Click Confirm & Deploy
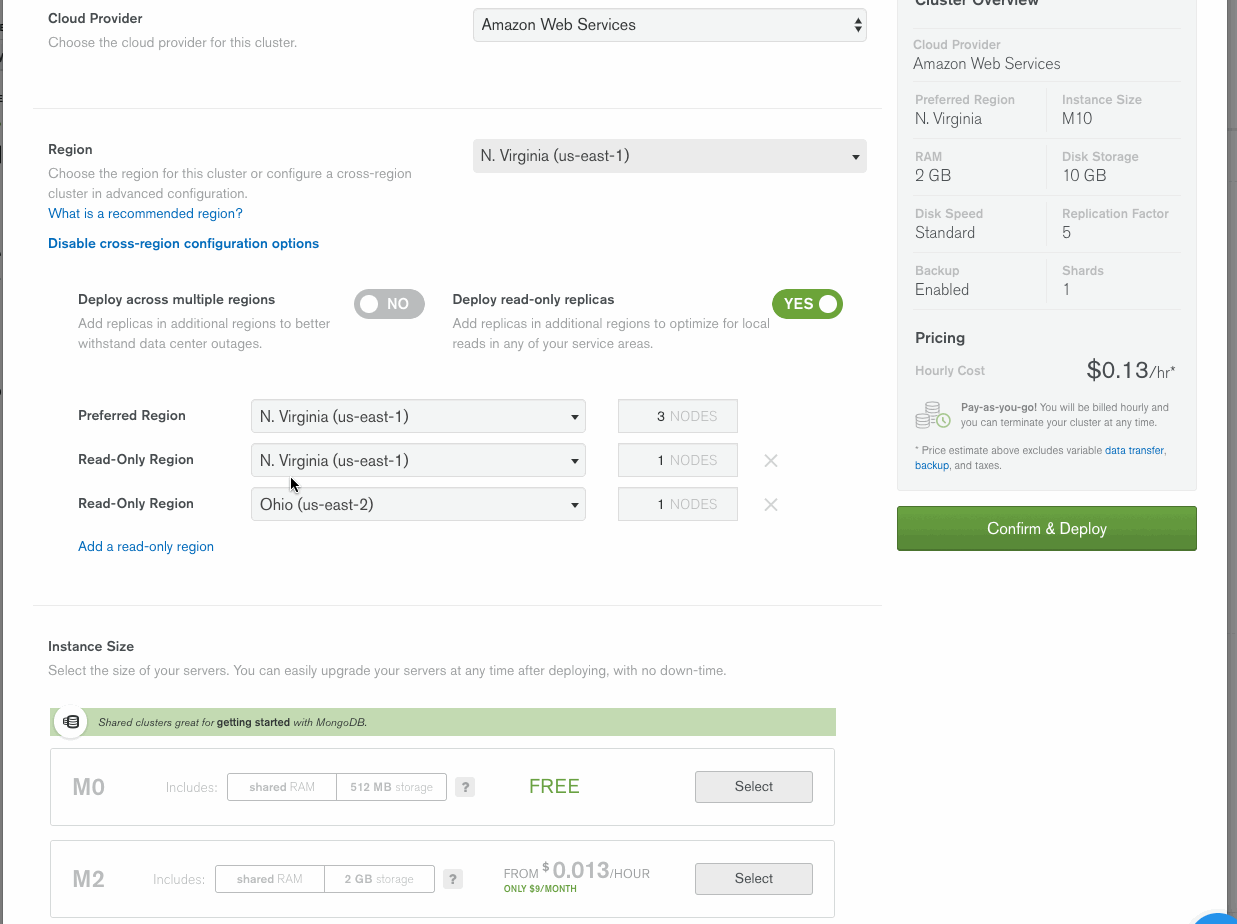Viewport: 1237px width, 924px height. click(1046, 528)
